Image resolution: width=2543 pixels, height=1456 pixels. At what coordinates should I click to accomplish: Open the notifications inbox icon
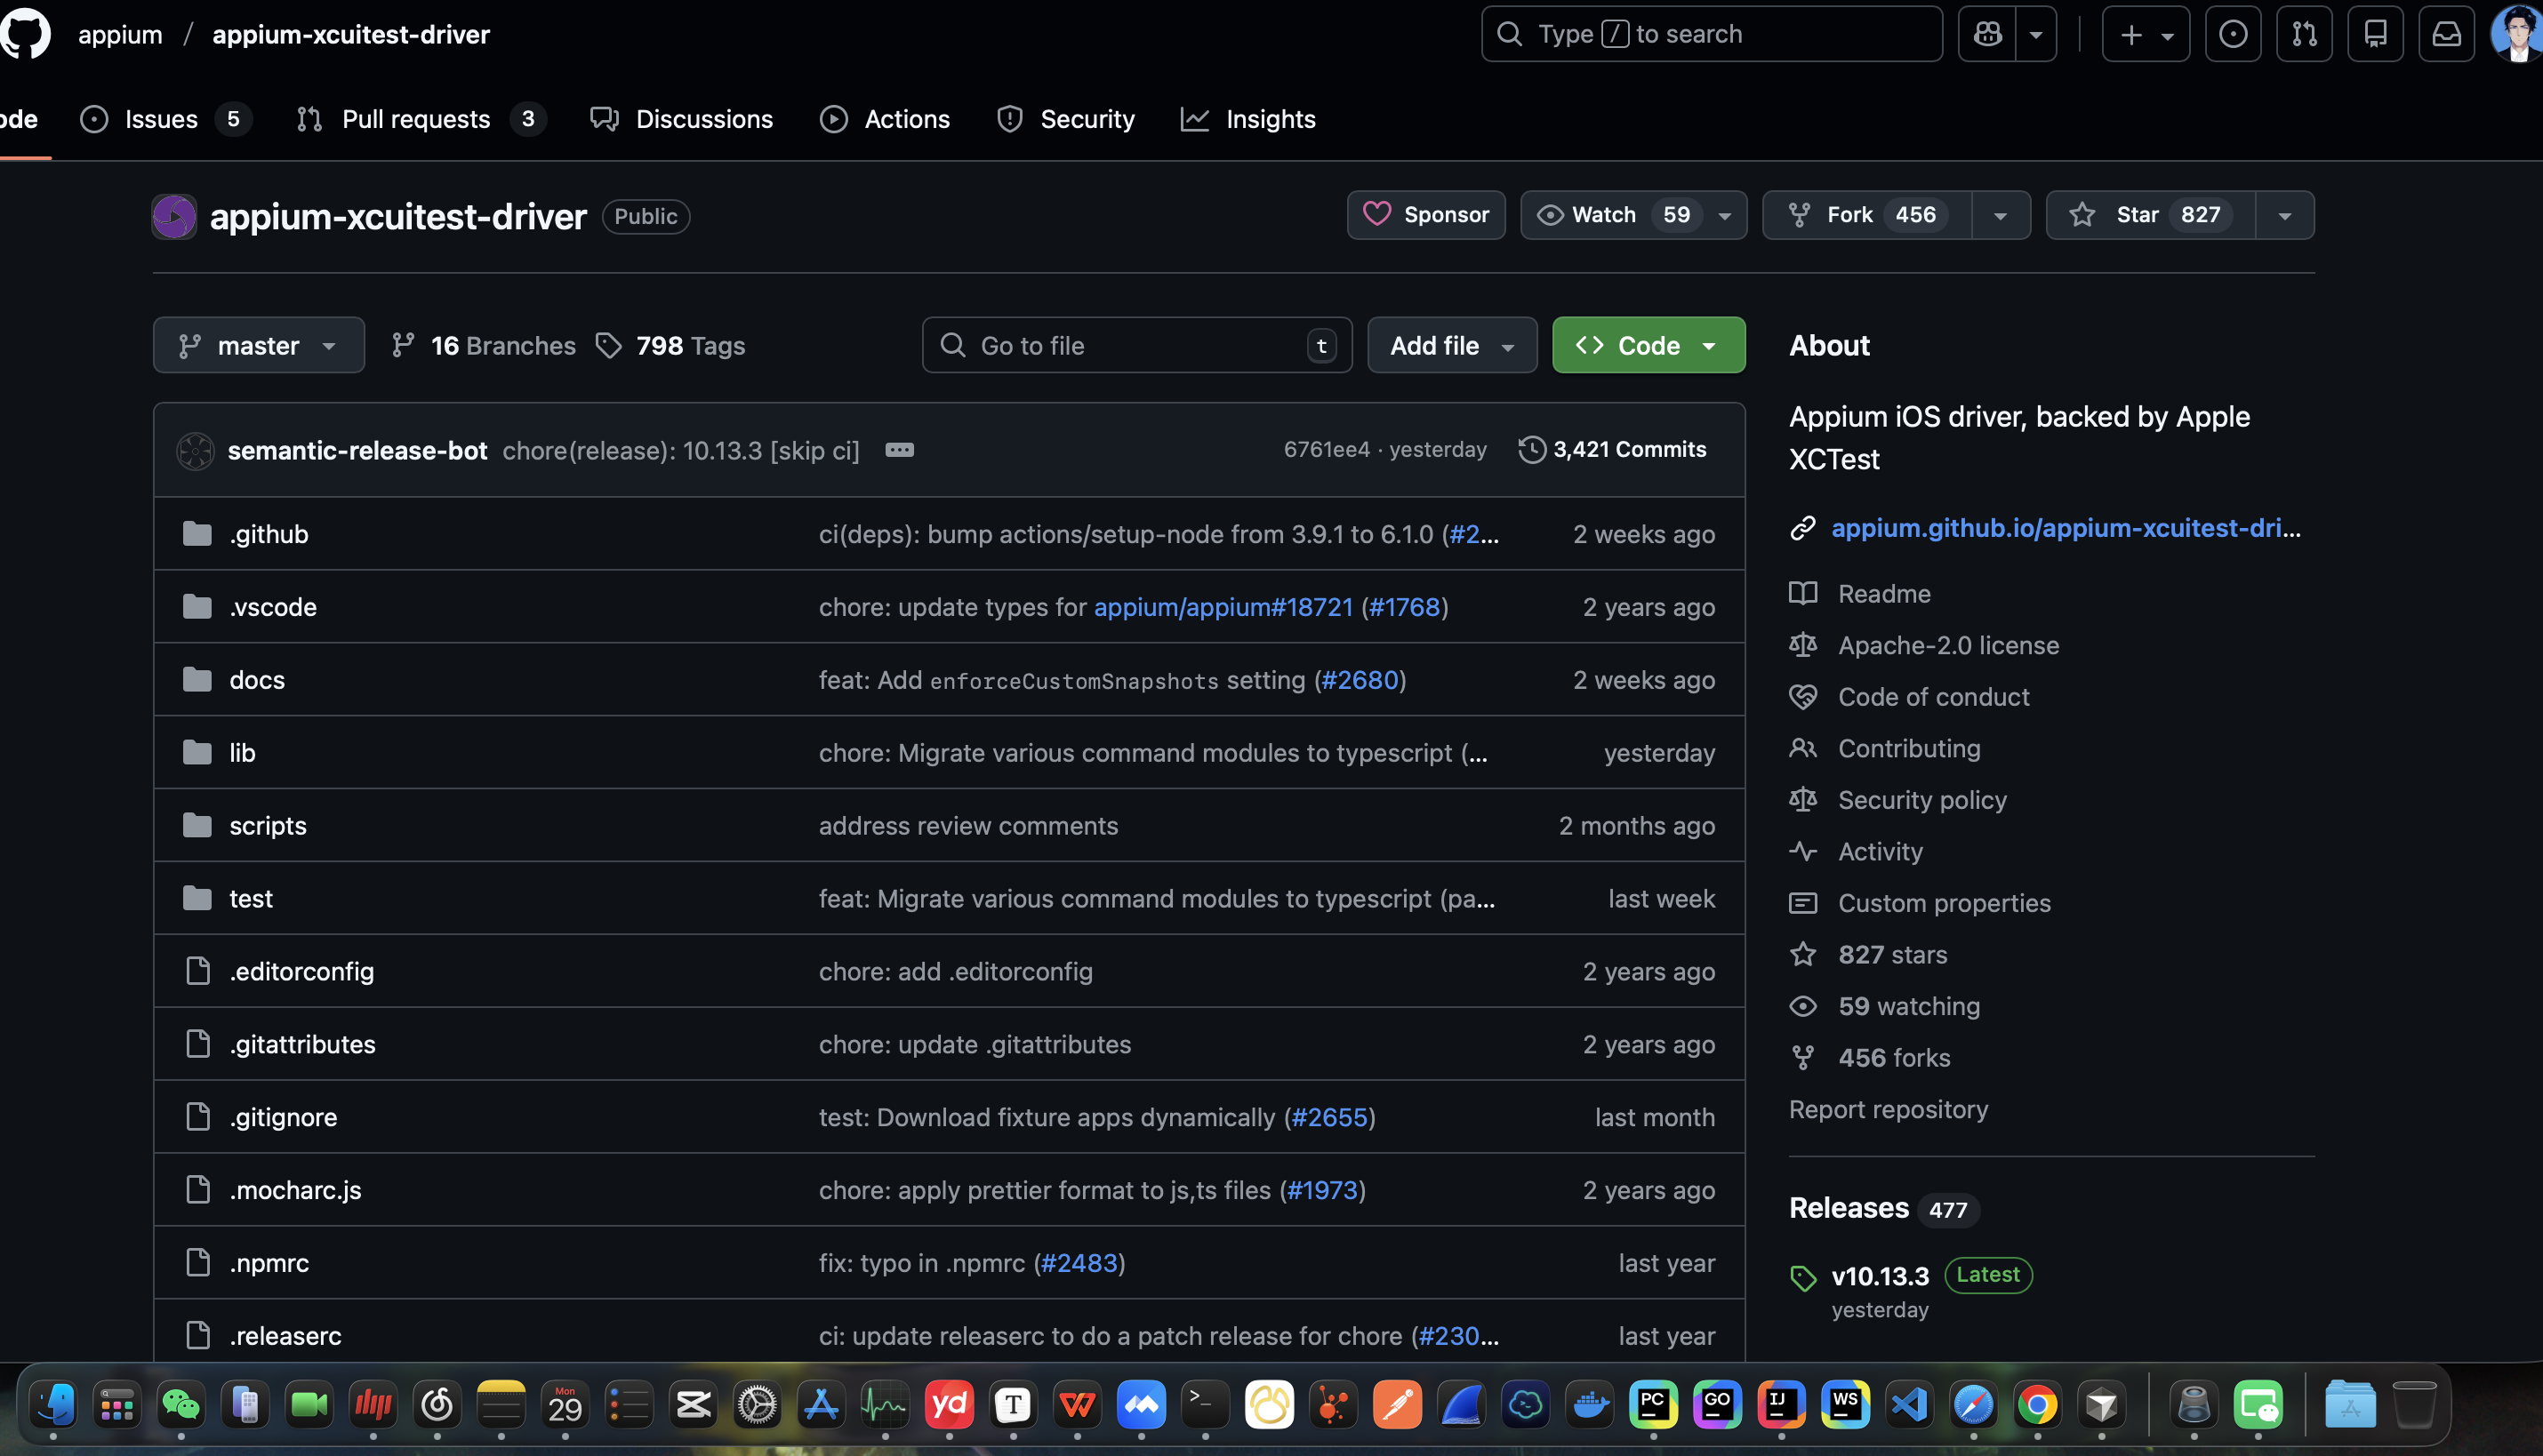(2446, 34)
